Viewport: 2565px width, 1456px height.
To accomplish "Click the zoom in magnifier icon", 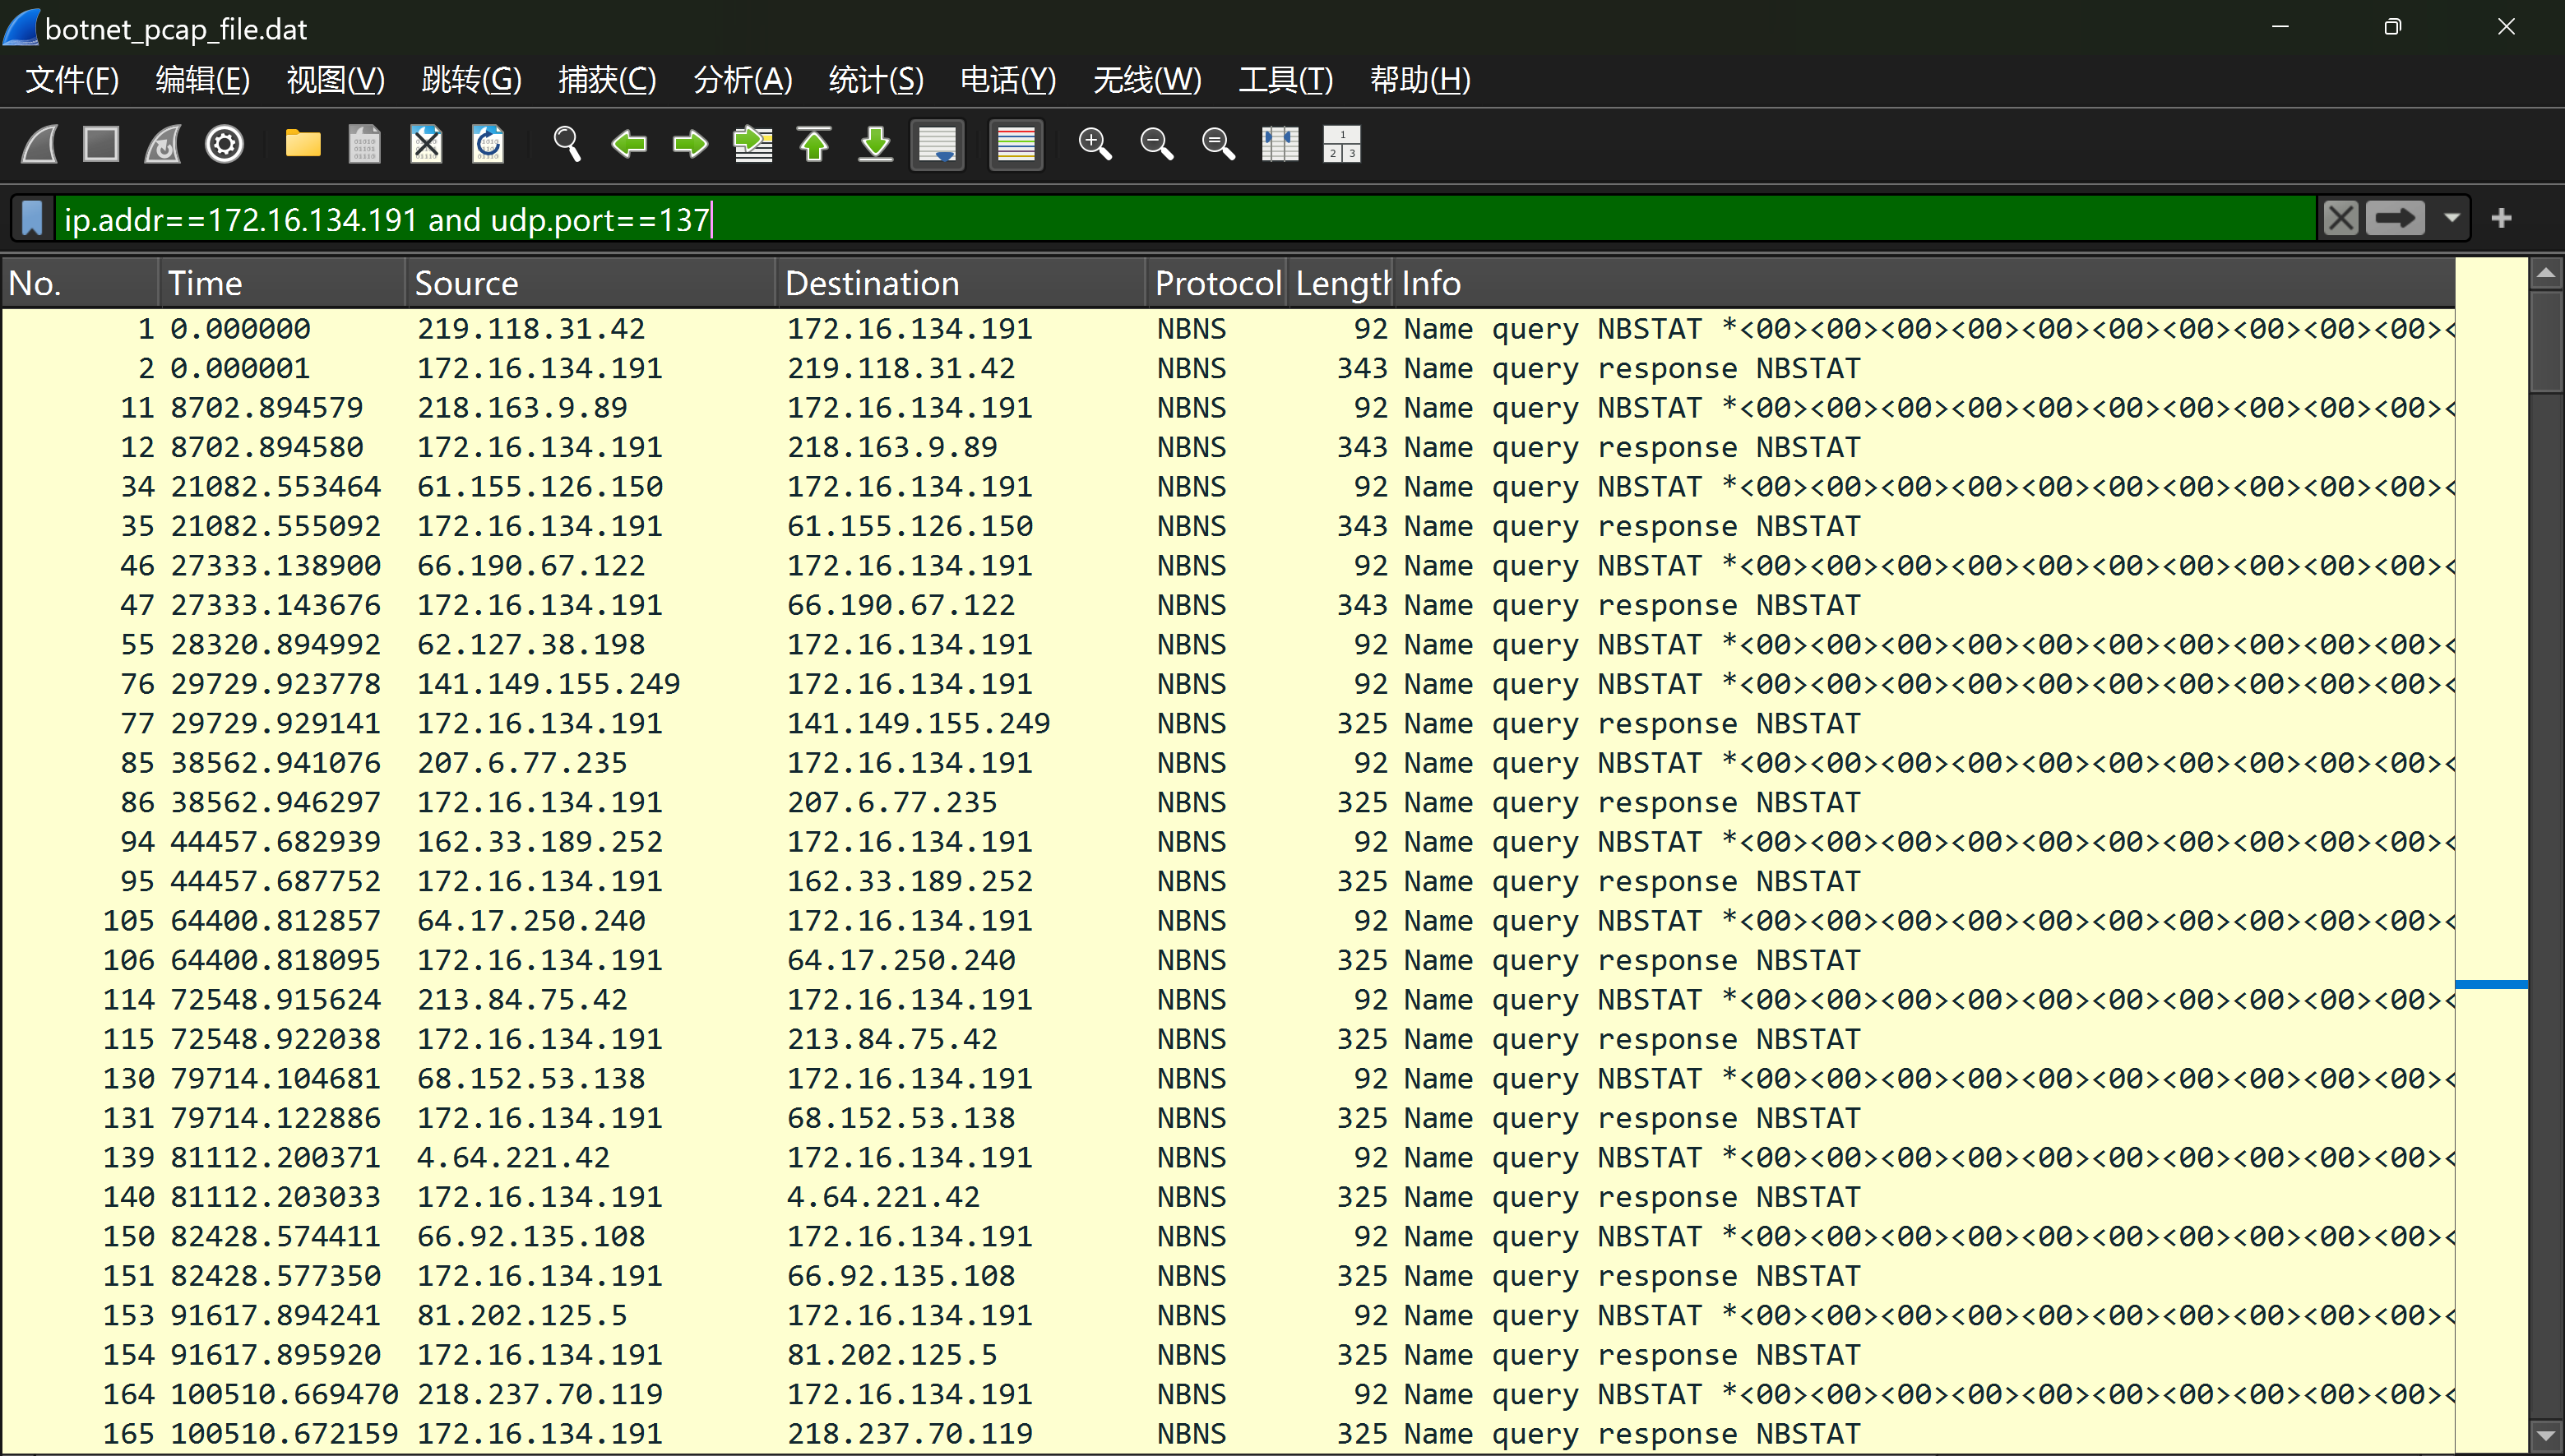I will click(x=1094, y=144).
